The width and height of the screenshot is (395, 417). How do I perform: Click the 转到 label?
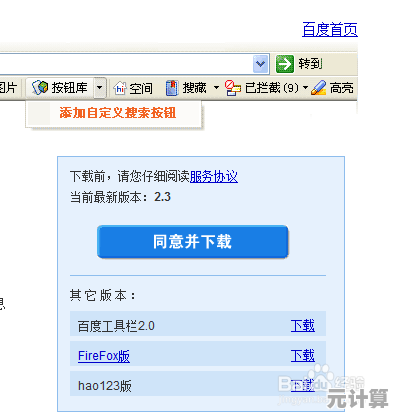pyautogui.click(x=310, y=63)
